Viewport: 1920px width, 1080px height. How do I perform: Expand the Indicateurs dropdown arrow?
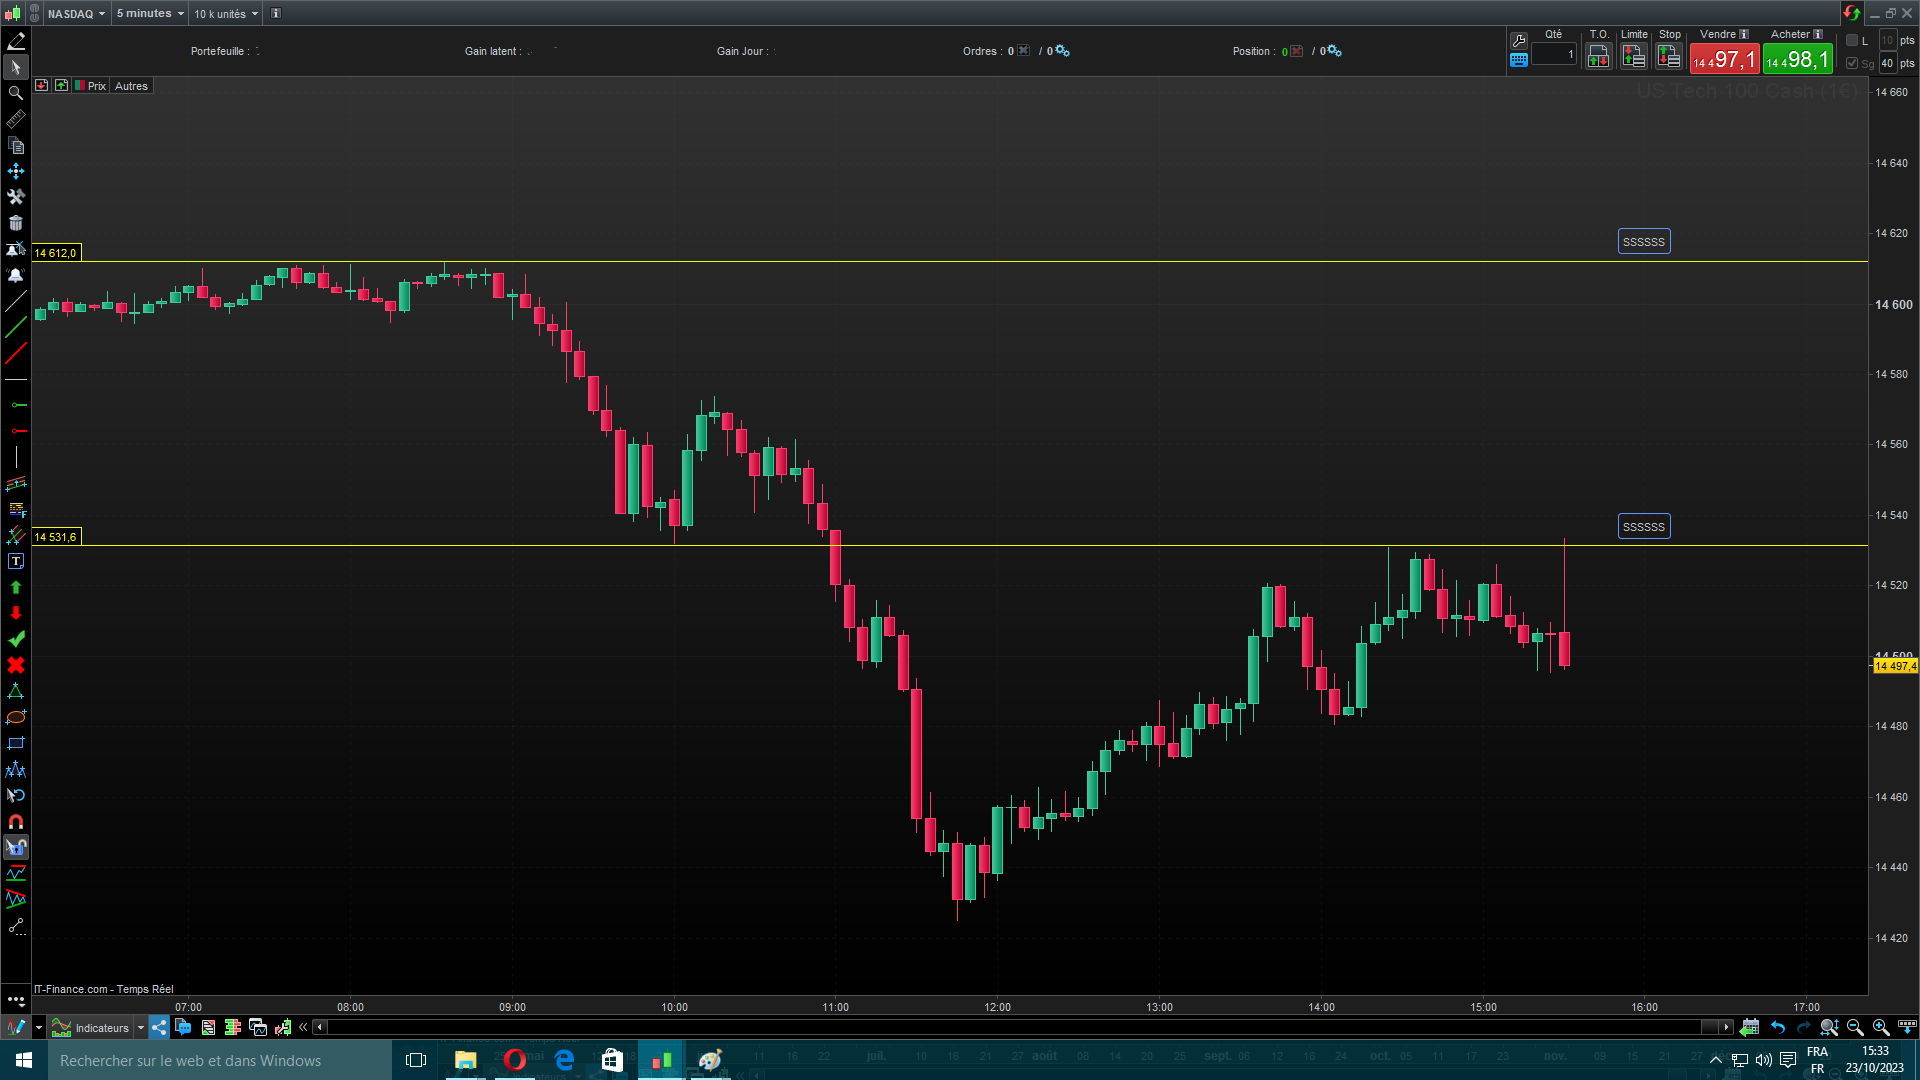coord(140,1028)
